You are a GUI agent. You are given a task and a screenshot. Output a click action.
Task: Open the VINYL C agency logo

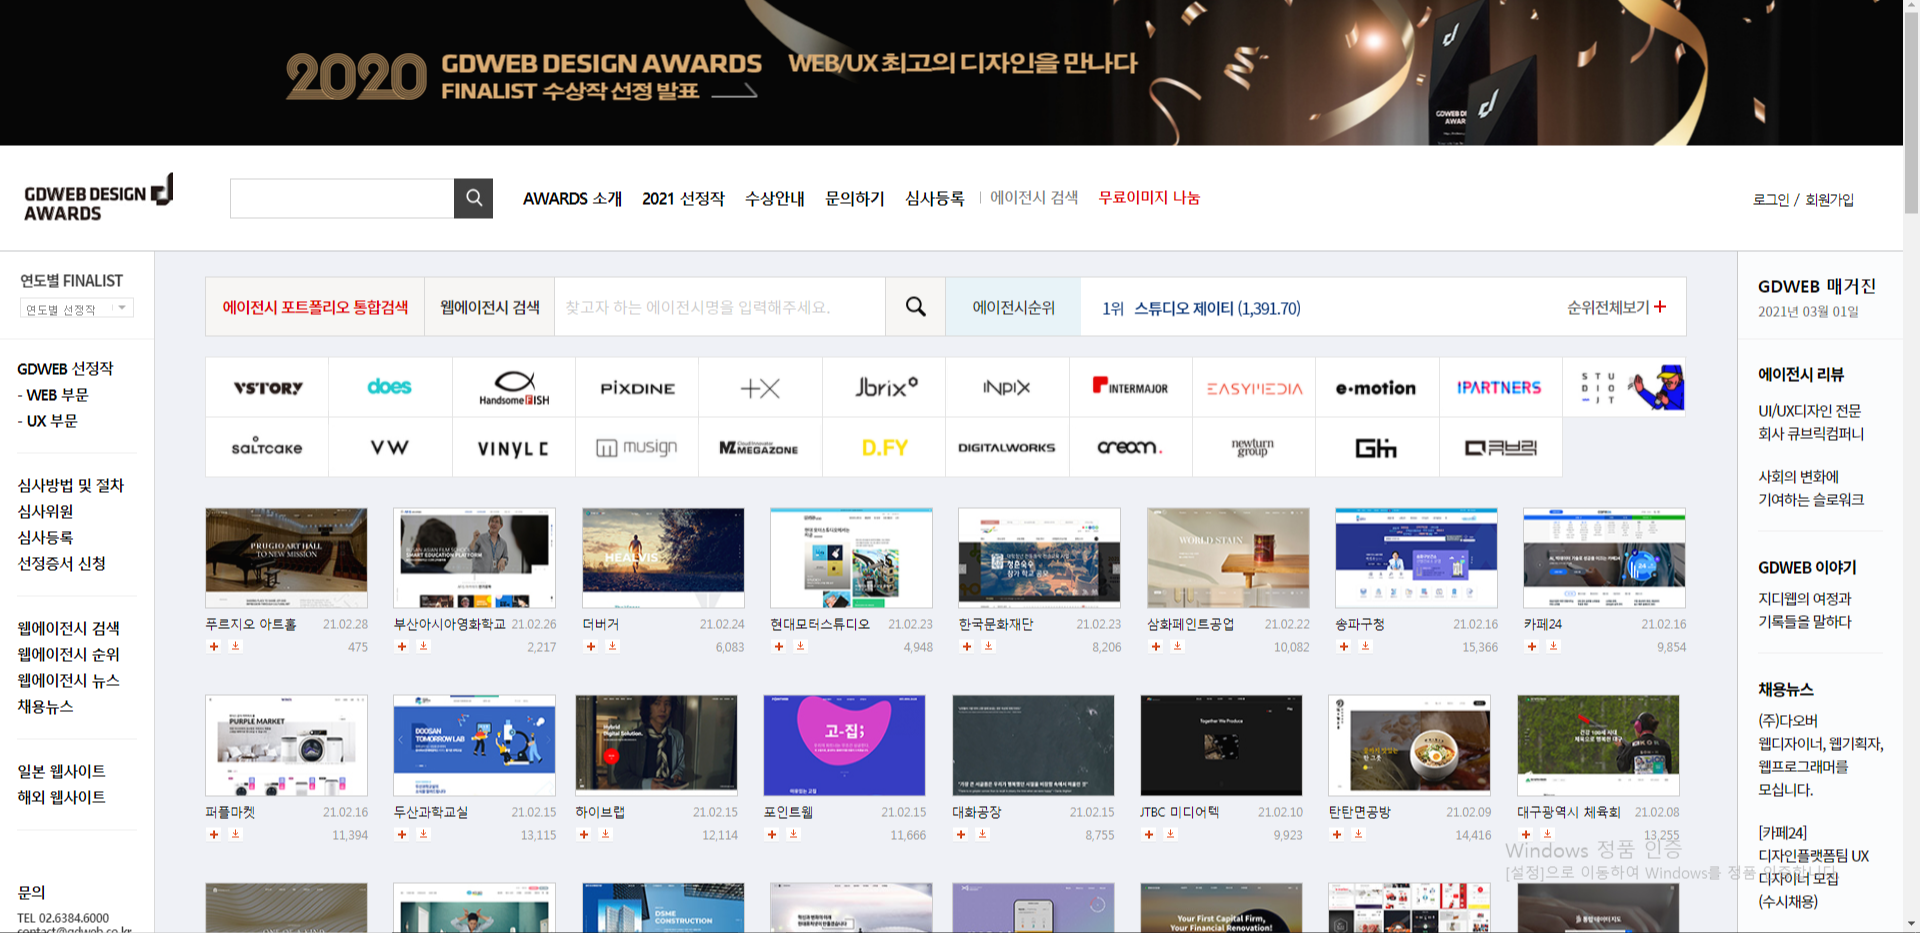[514, 447]
